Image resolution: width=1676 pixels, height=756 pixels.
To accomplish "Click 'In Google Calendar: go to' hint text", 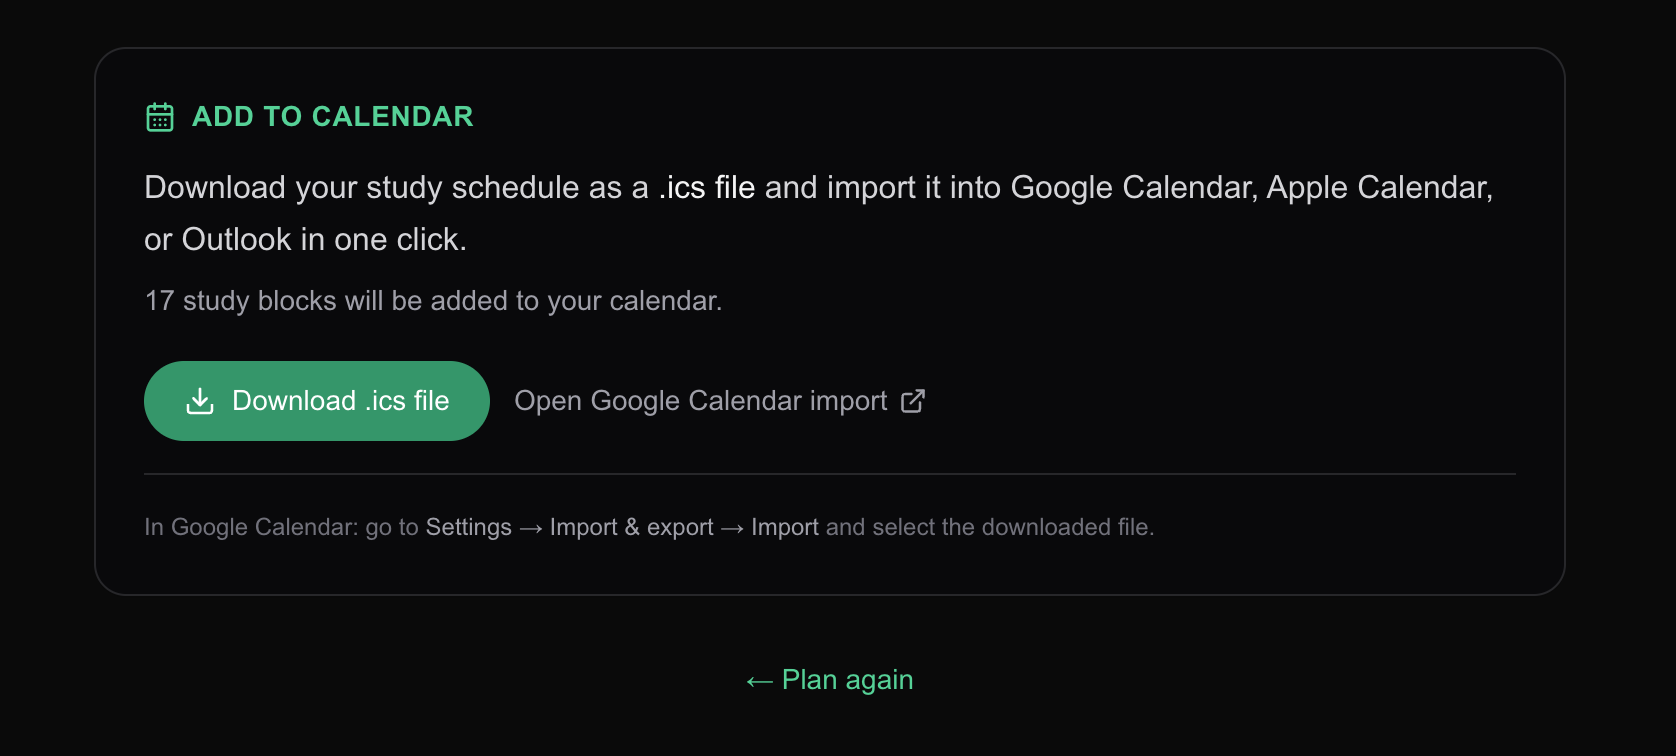I will (x=281, y=527).
